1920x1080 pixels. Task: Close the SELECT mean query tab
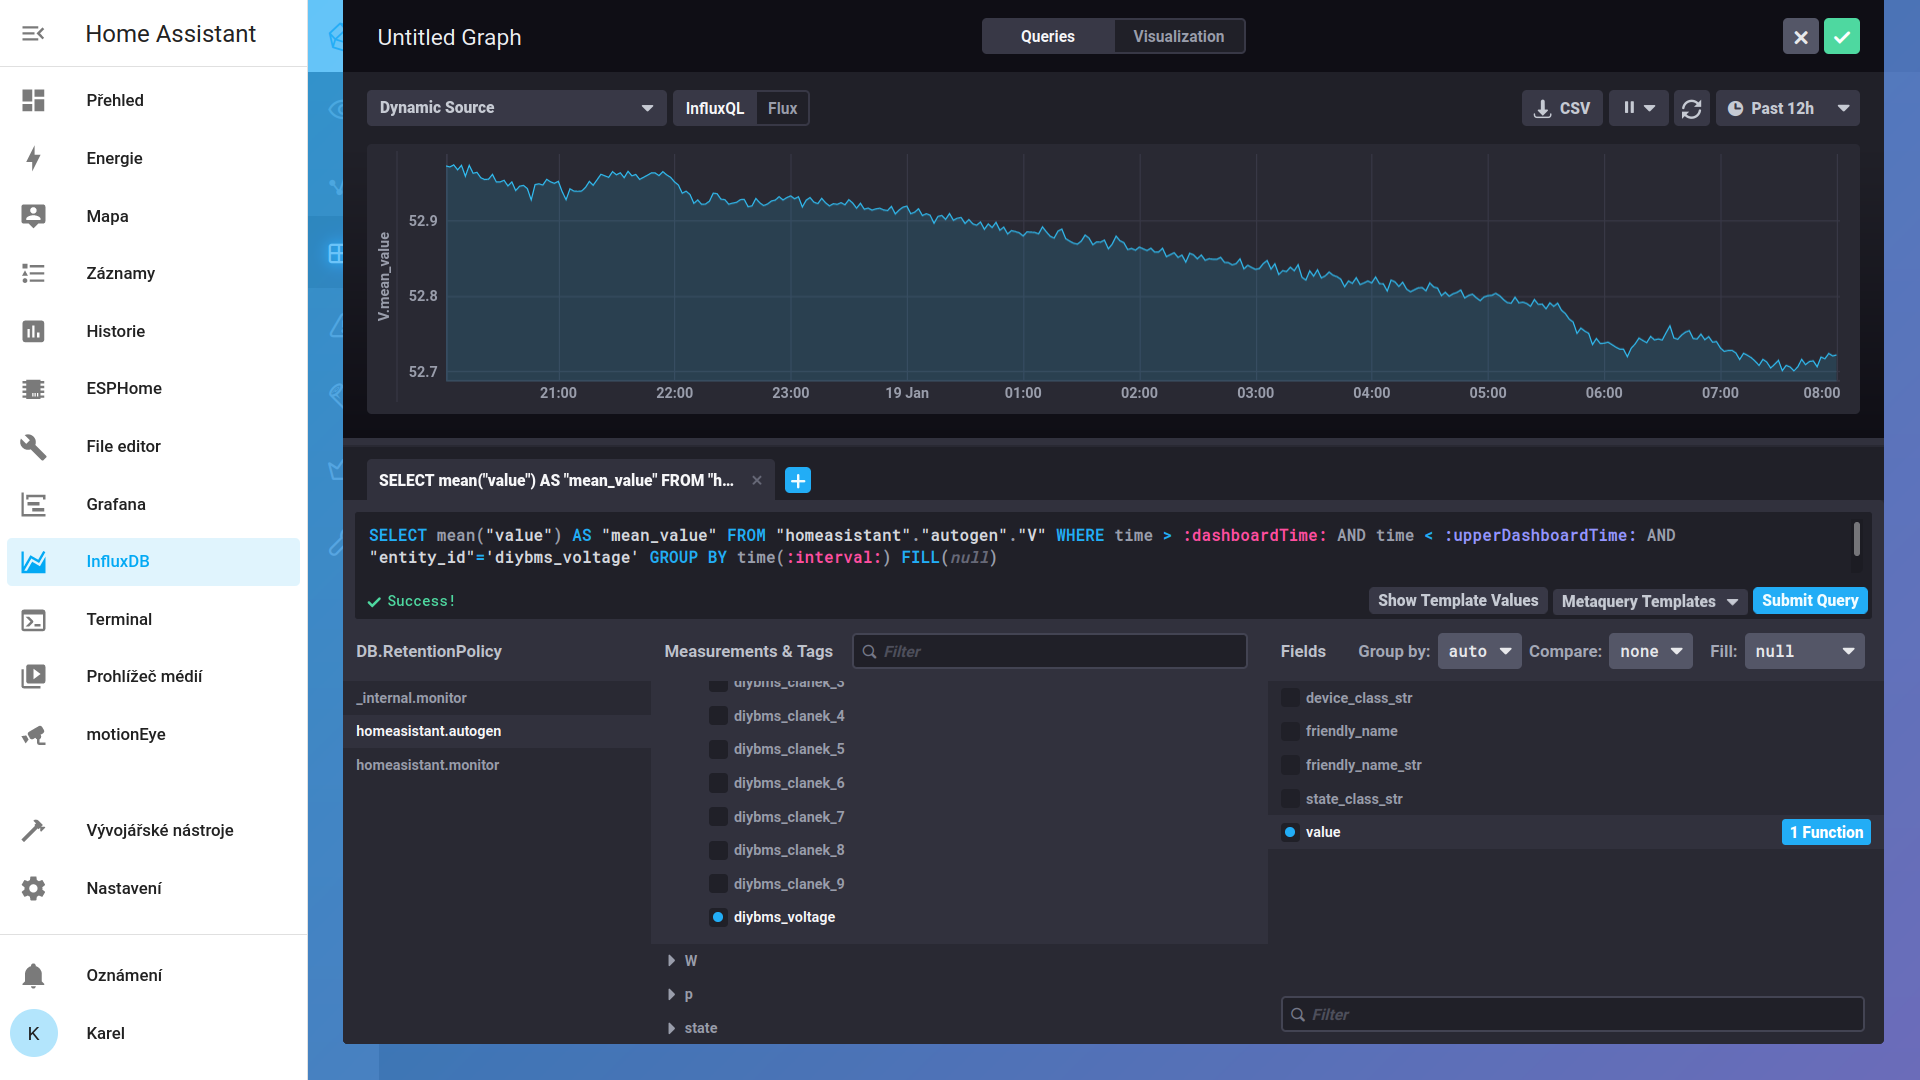pyautogui.click(x=757, y=481)
